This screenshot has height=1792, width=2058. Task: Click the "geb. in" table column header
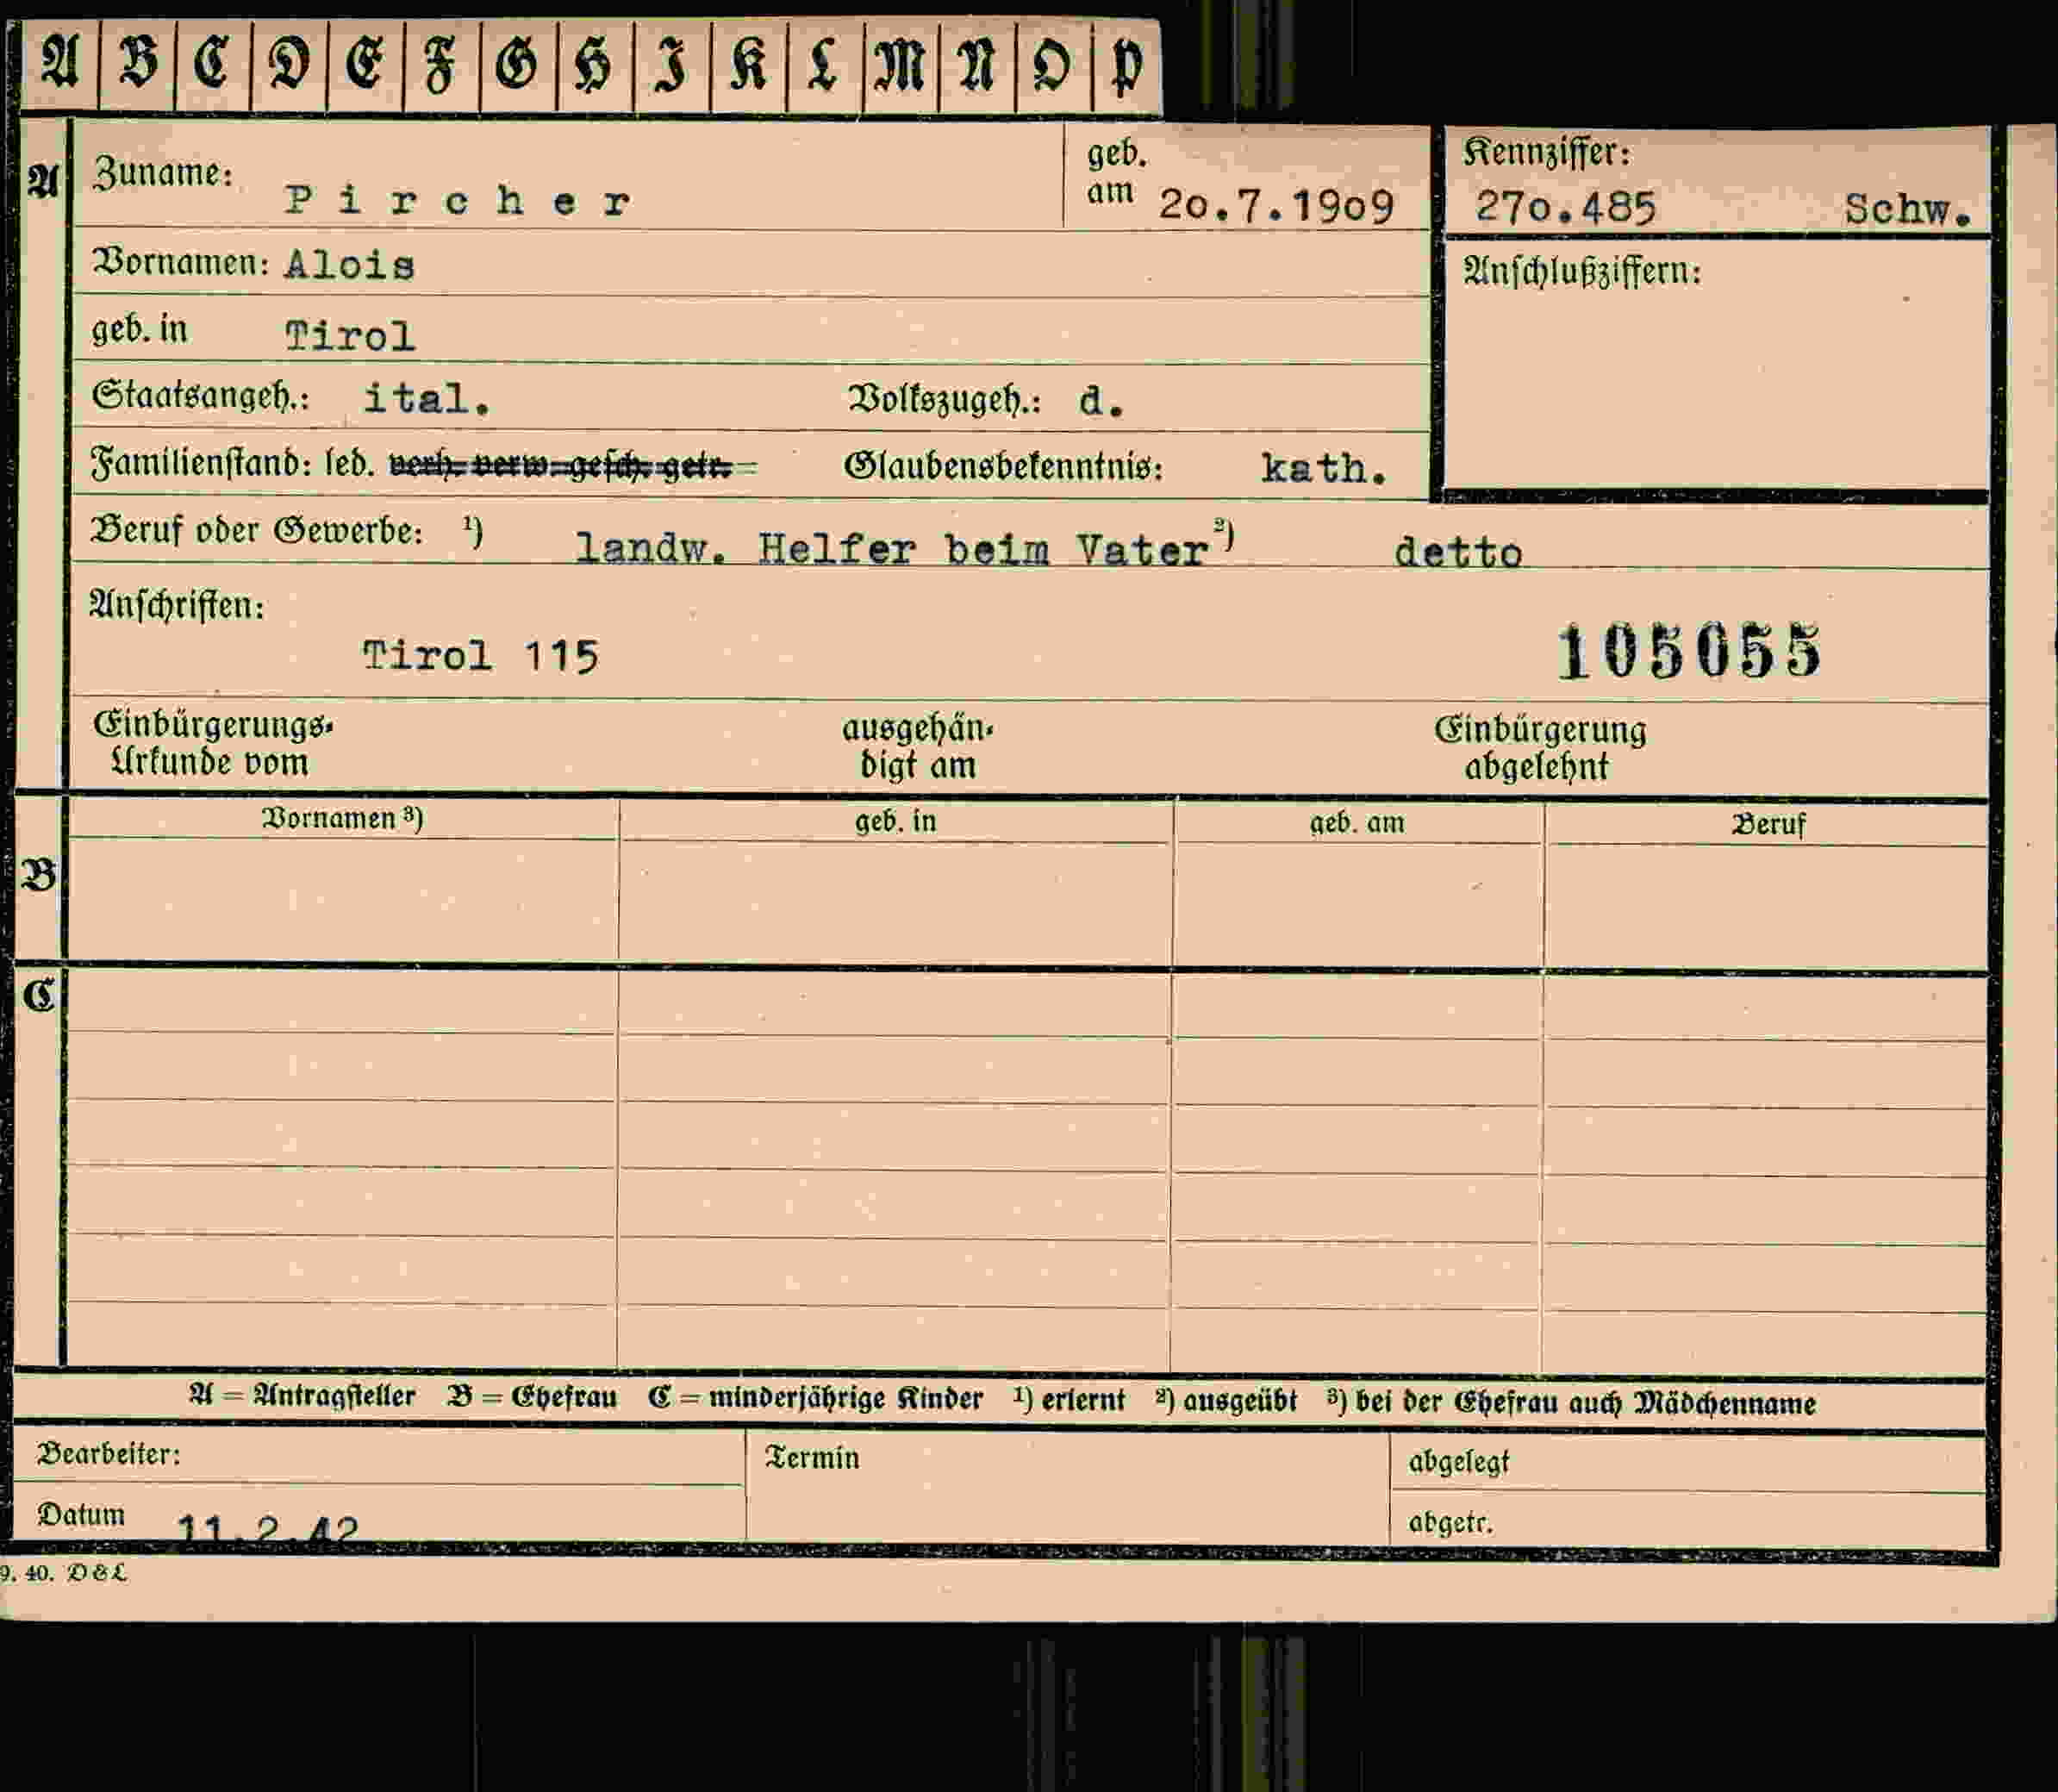point(895,821)
